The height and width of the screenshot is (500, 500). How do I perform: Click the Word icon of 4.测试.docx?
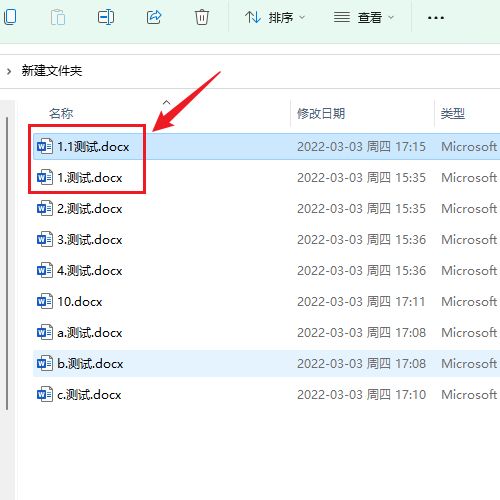tap(45, 270)
